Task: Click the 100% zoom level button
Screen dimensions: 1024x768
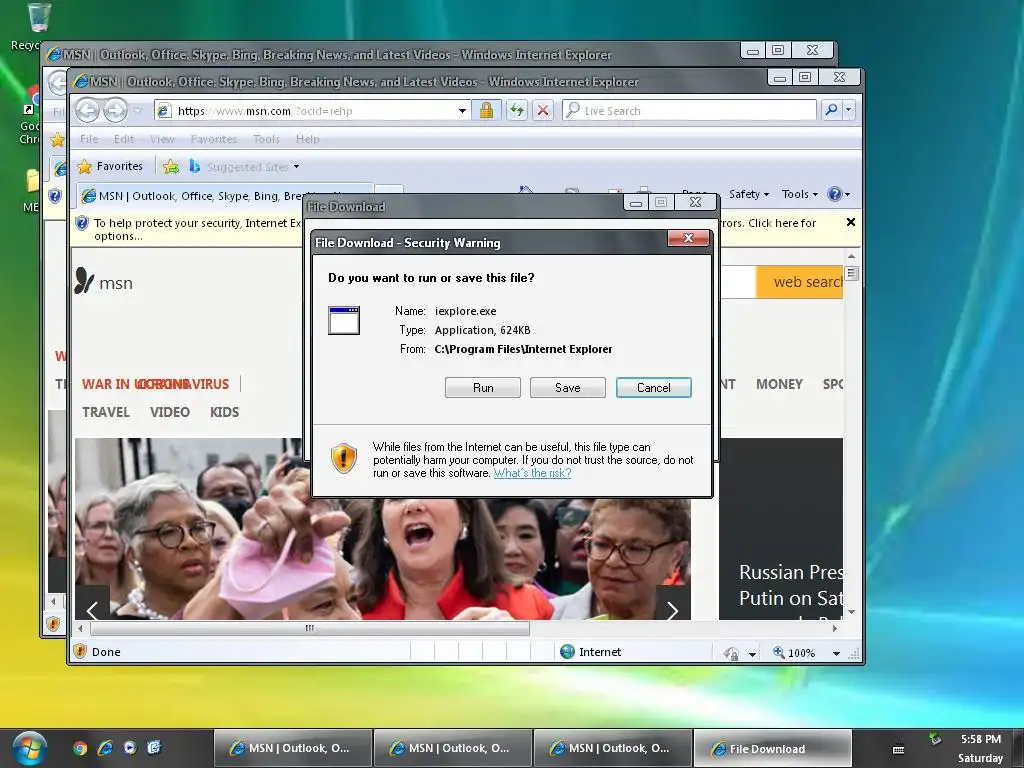Action: click(x=793, y=652)
